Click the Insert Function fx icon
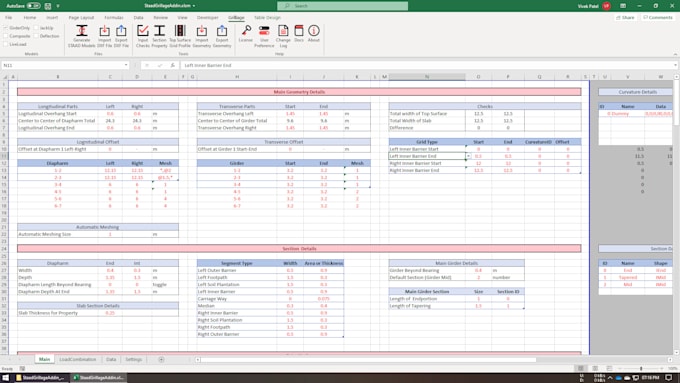 172,65
